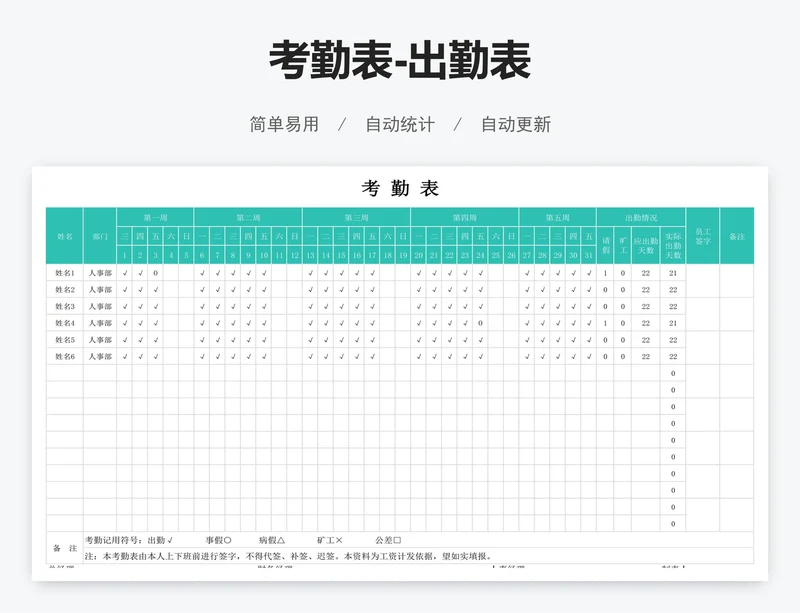
Task: Click the 应出勤天数 sub-header
Action: 645,246
